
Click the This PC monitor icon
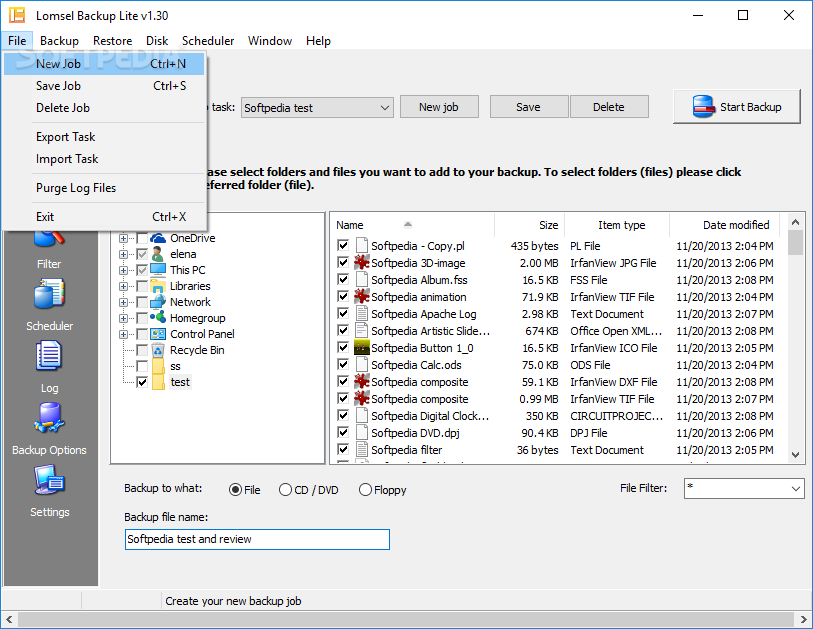pyautogui.click(x=158, y=270)
